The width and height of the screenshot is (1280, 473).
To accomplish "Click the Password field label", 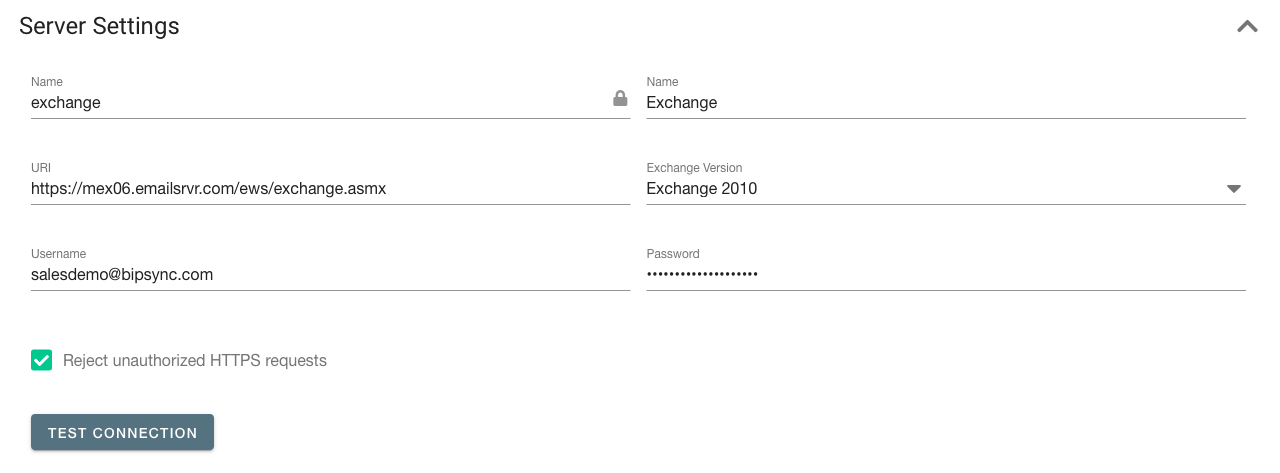I will tap(673, 254).
